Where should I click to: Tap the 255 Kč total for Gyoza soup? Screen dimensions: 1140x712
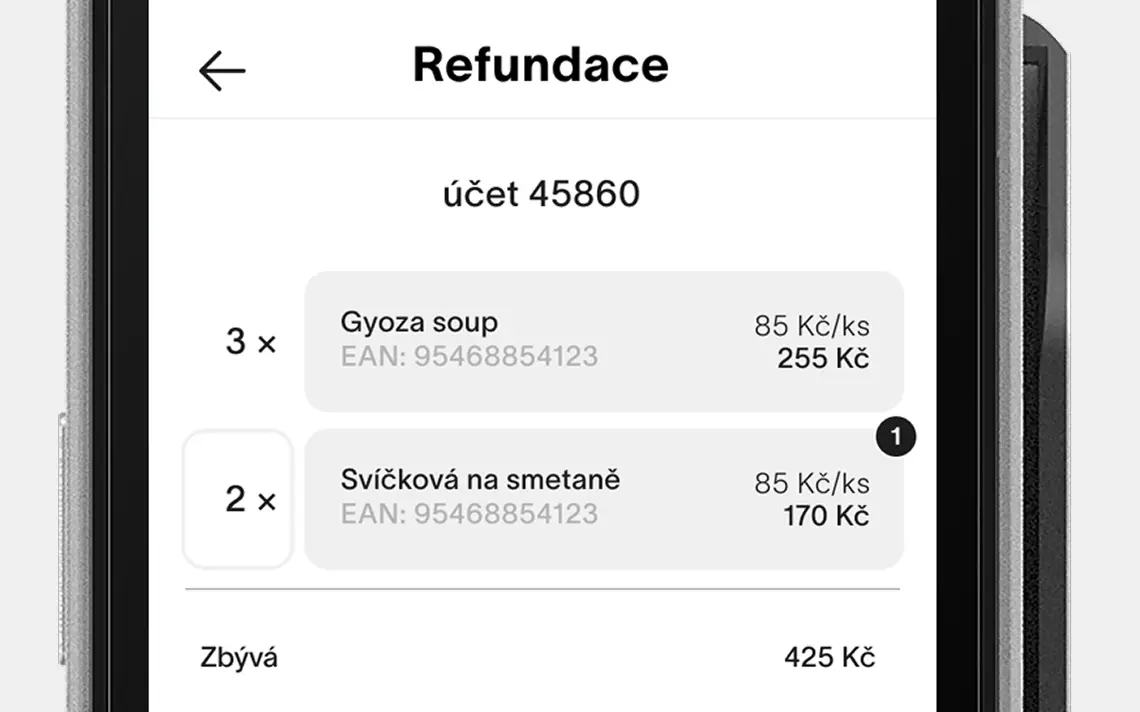coord(823,358)
